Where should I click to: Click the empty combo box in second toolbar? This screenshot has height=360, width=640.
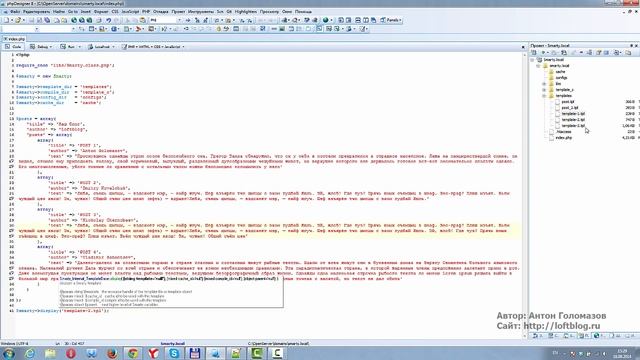(x=20, y=29)
